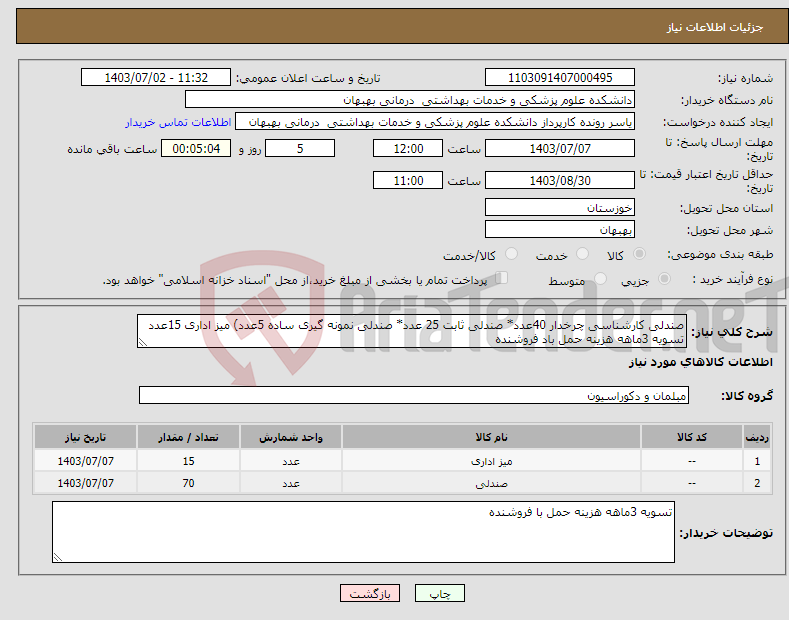Click the unit cell عدد in میز اداری row
The width and height of the screenshot is (789, 620).
[291, 461]
